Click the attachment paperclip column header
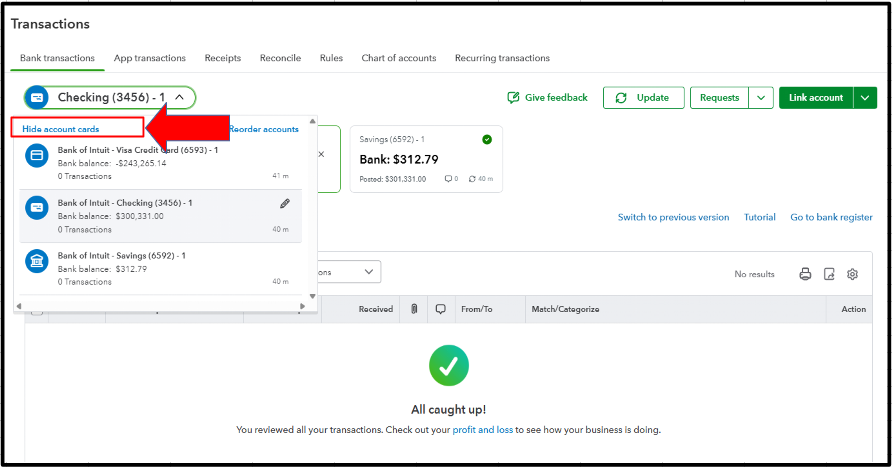This screenshot has width=892, height=467. pyautogui.click(x=414, y=309)
